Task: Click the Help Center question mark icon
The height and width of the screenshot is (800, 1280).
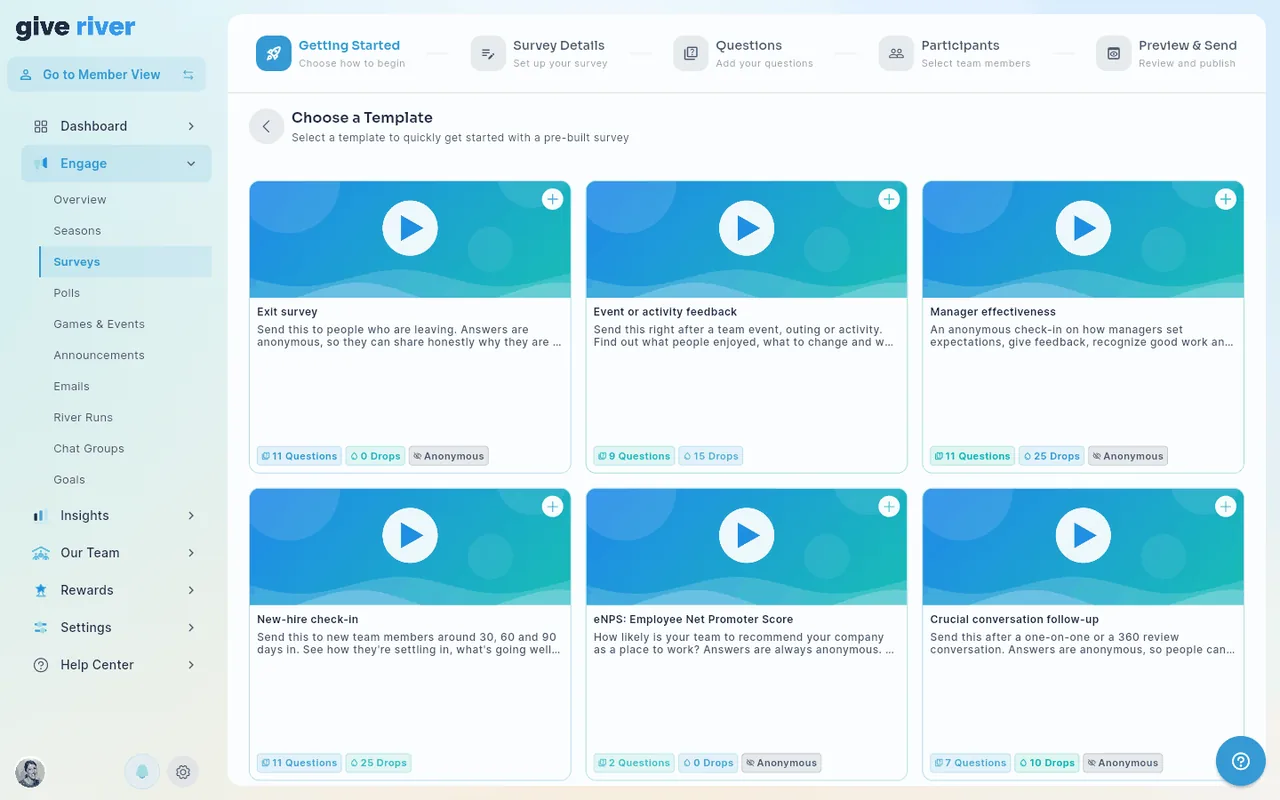Action: click(41, 665)
